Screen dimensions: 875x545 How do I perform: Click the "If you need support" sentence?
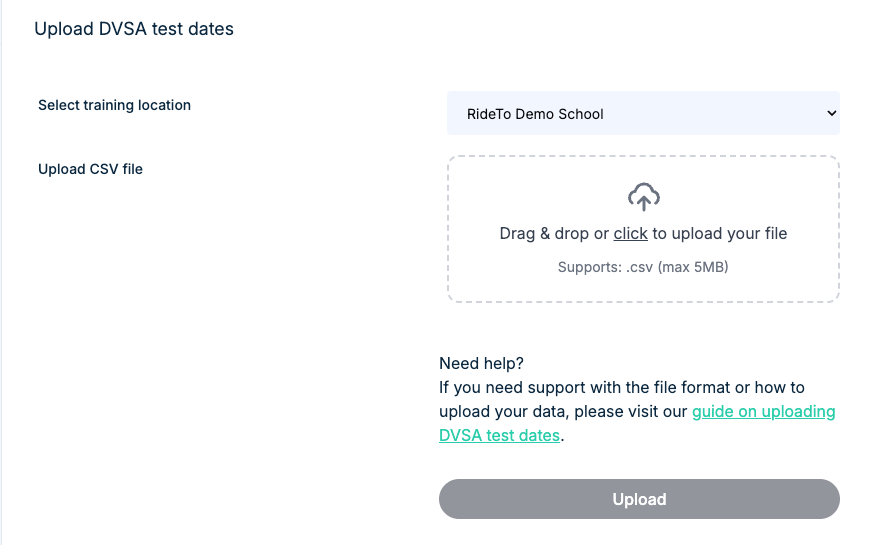click(510, 387)
